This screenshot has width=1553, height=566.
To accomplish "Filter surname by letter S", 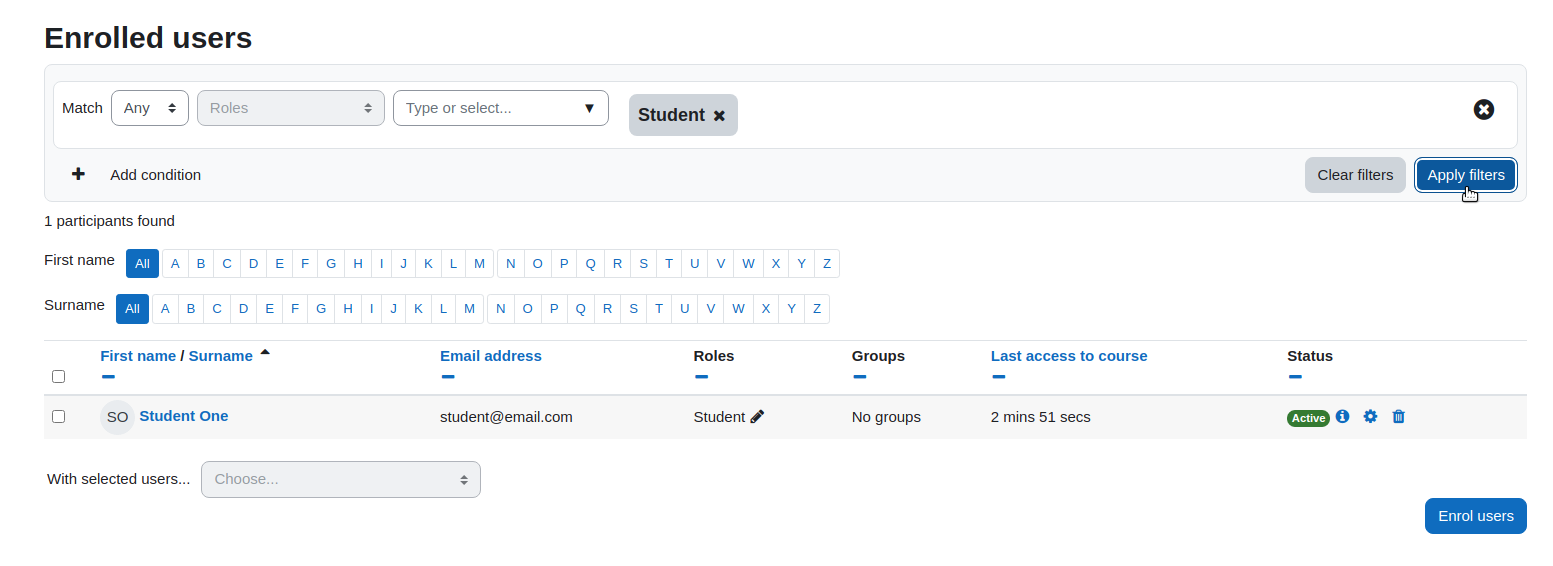I will click(633, 309).
